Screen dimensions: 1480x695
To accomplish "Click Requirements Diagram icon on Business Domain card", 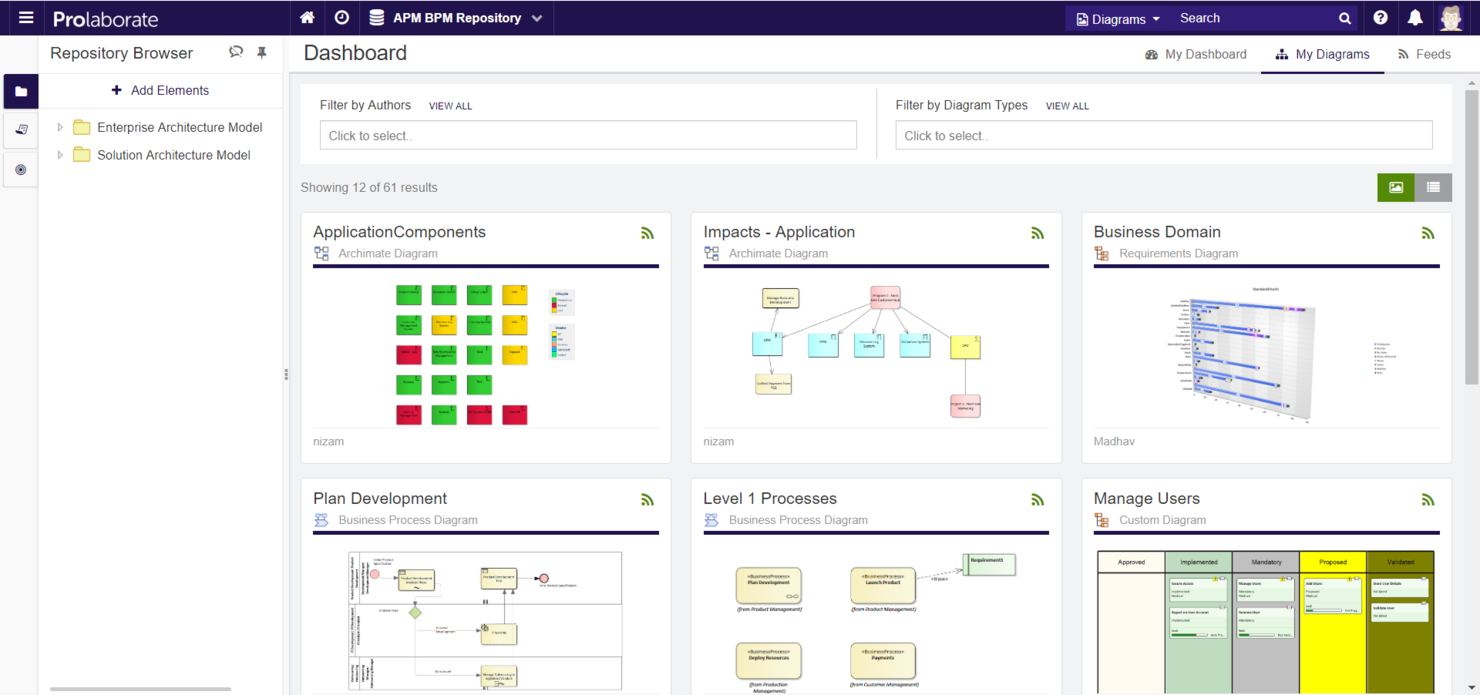I will 1101,254.
